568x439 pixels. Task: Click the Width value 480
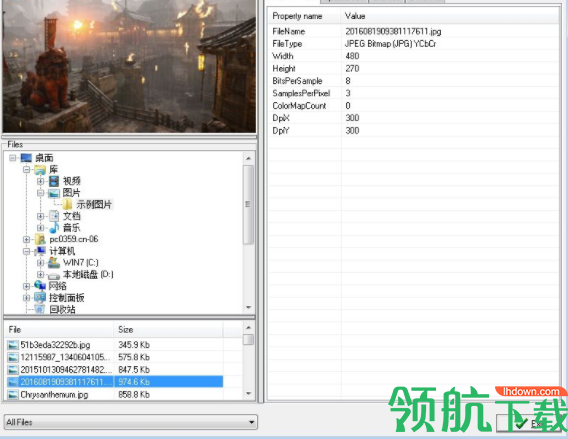[x=352, y=56]
